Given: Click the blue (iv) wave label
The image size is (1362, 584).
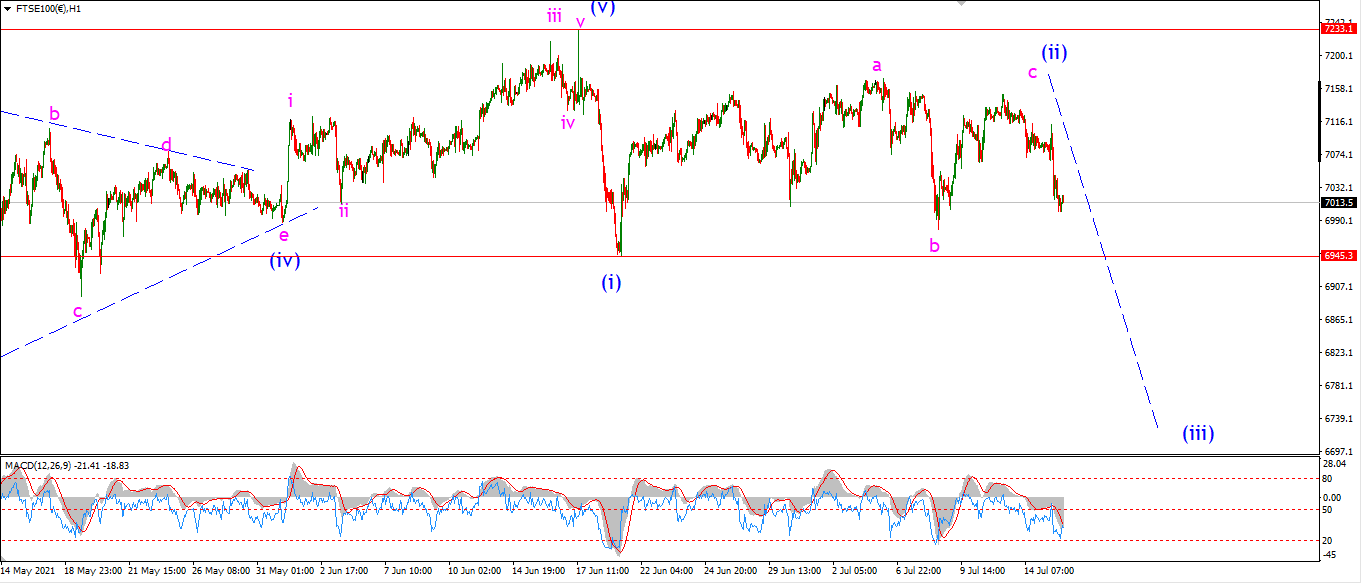Looking at the screenshot, I should pyautogui.click(x=284, y=261).
